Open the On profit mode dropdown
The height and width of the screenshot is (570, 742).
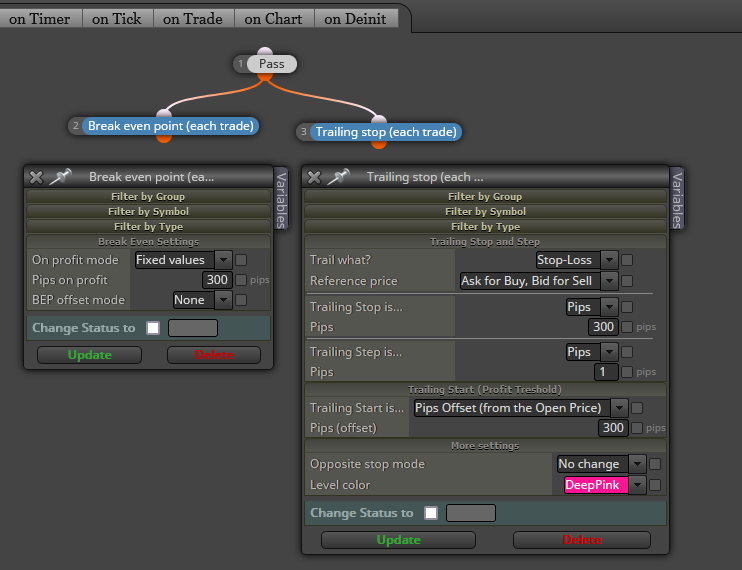tap(184, 260)
